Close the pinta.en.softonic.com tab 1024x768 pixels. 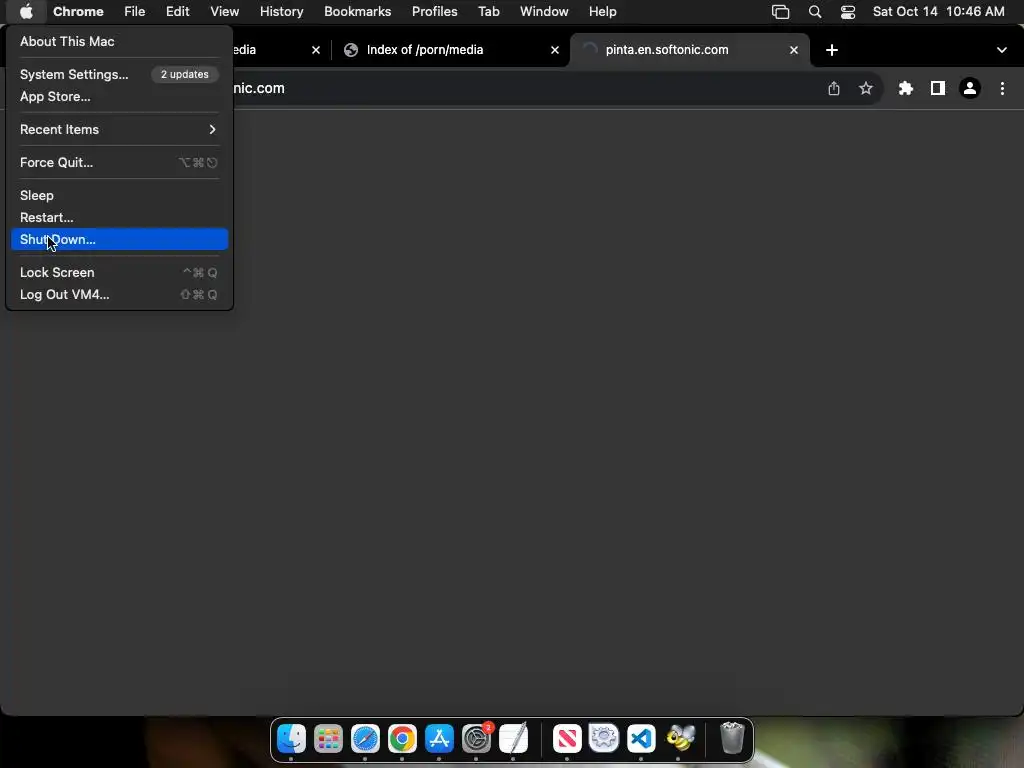[x=793, y=50]
